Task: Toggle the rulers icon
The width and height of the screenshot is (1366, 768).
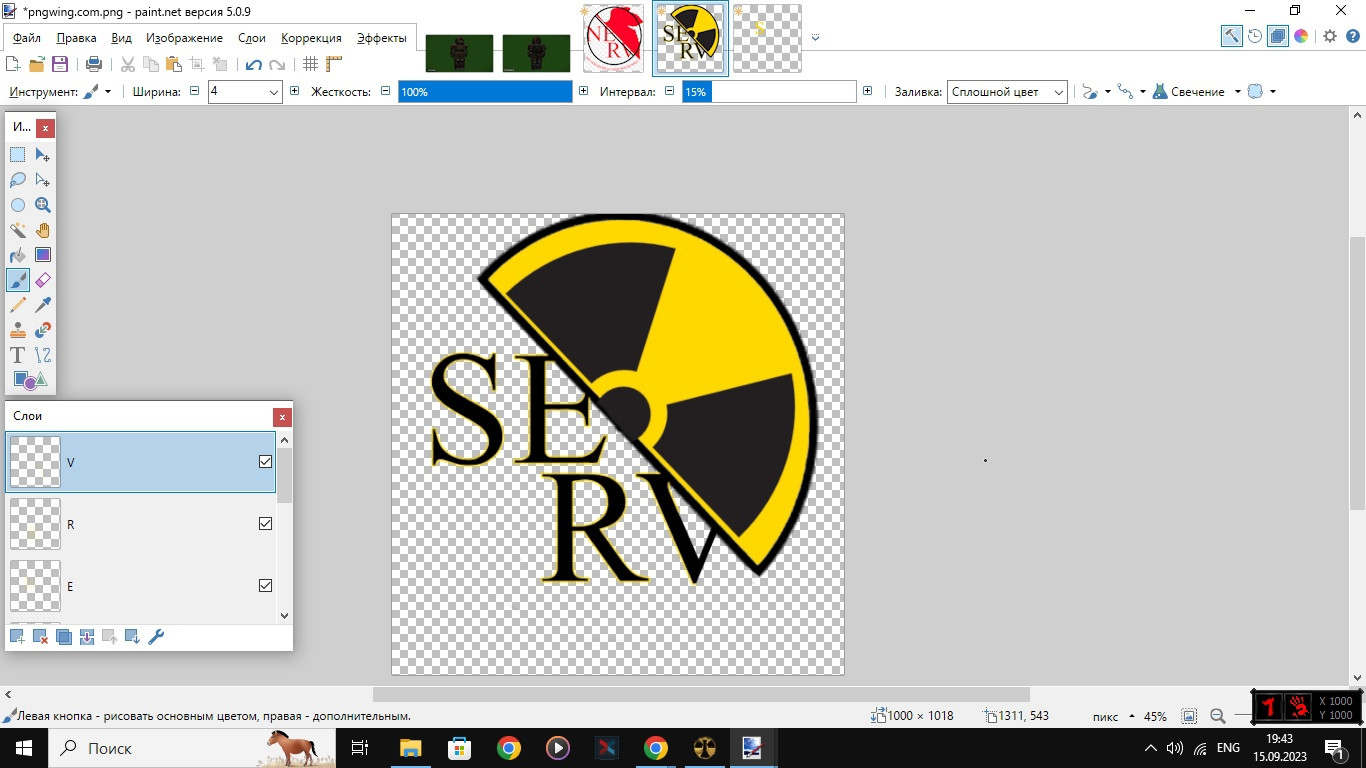Action: pyautogui.click(x=334, y=64)
